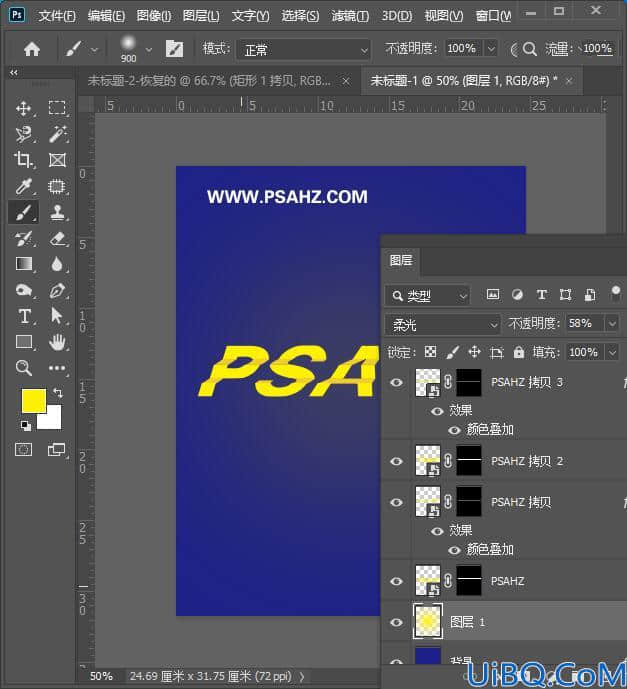Open the layer opacity 58% dropdown

612,324
